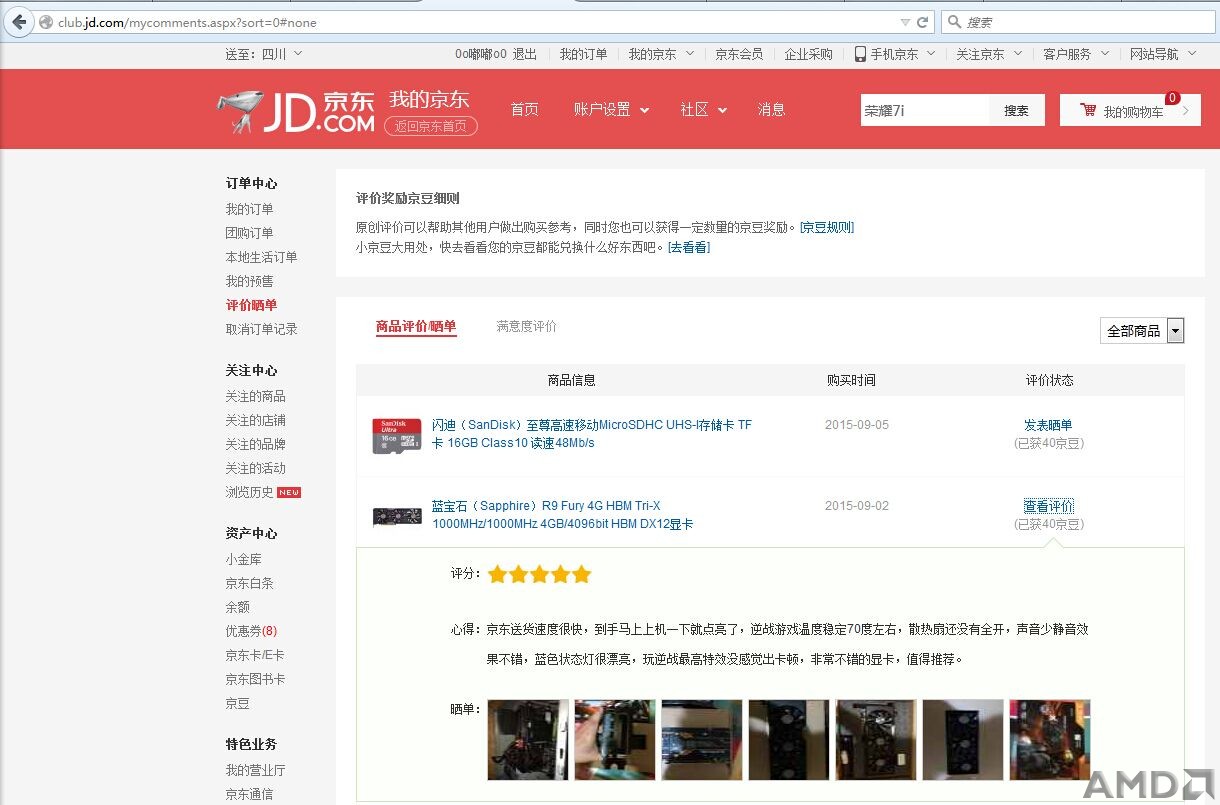Open 小金库 in the sidebar
The width and height of the screenshot is (1220, 805).
(x=243, y=559)
